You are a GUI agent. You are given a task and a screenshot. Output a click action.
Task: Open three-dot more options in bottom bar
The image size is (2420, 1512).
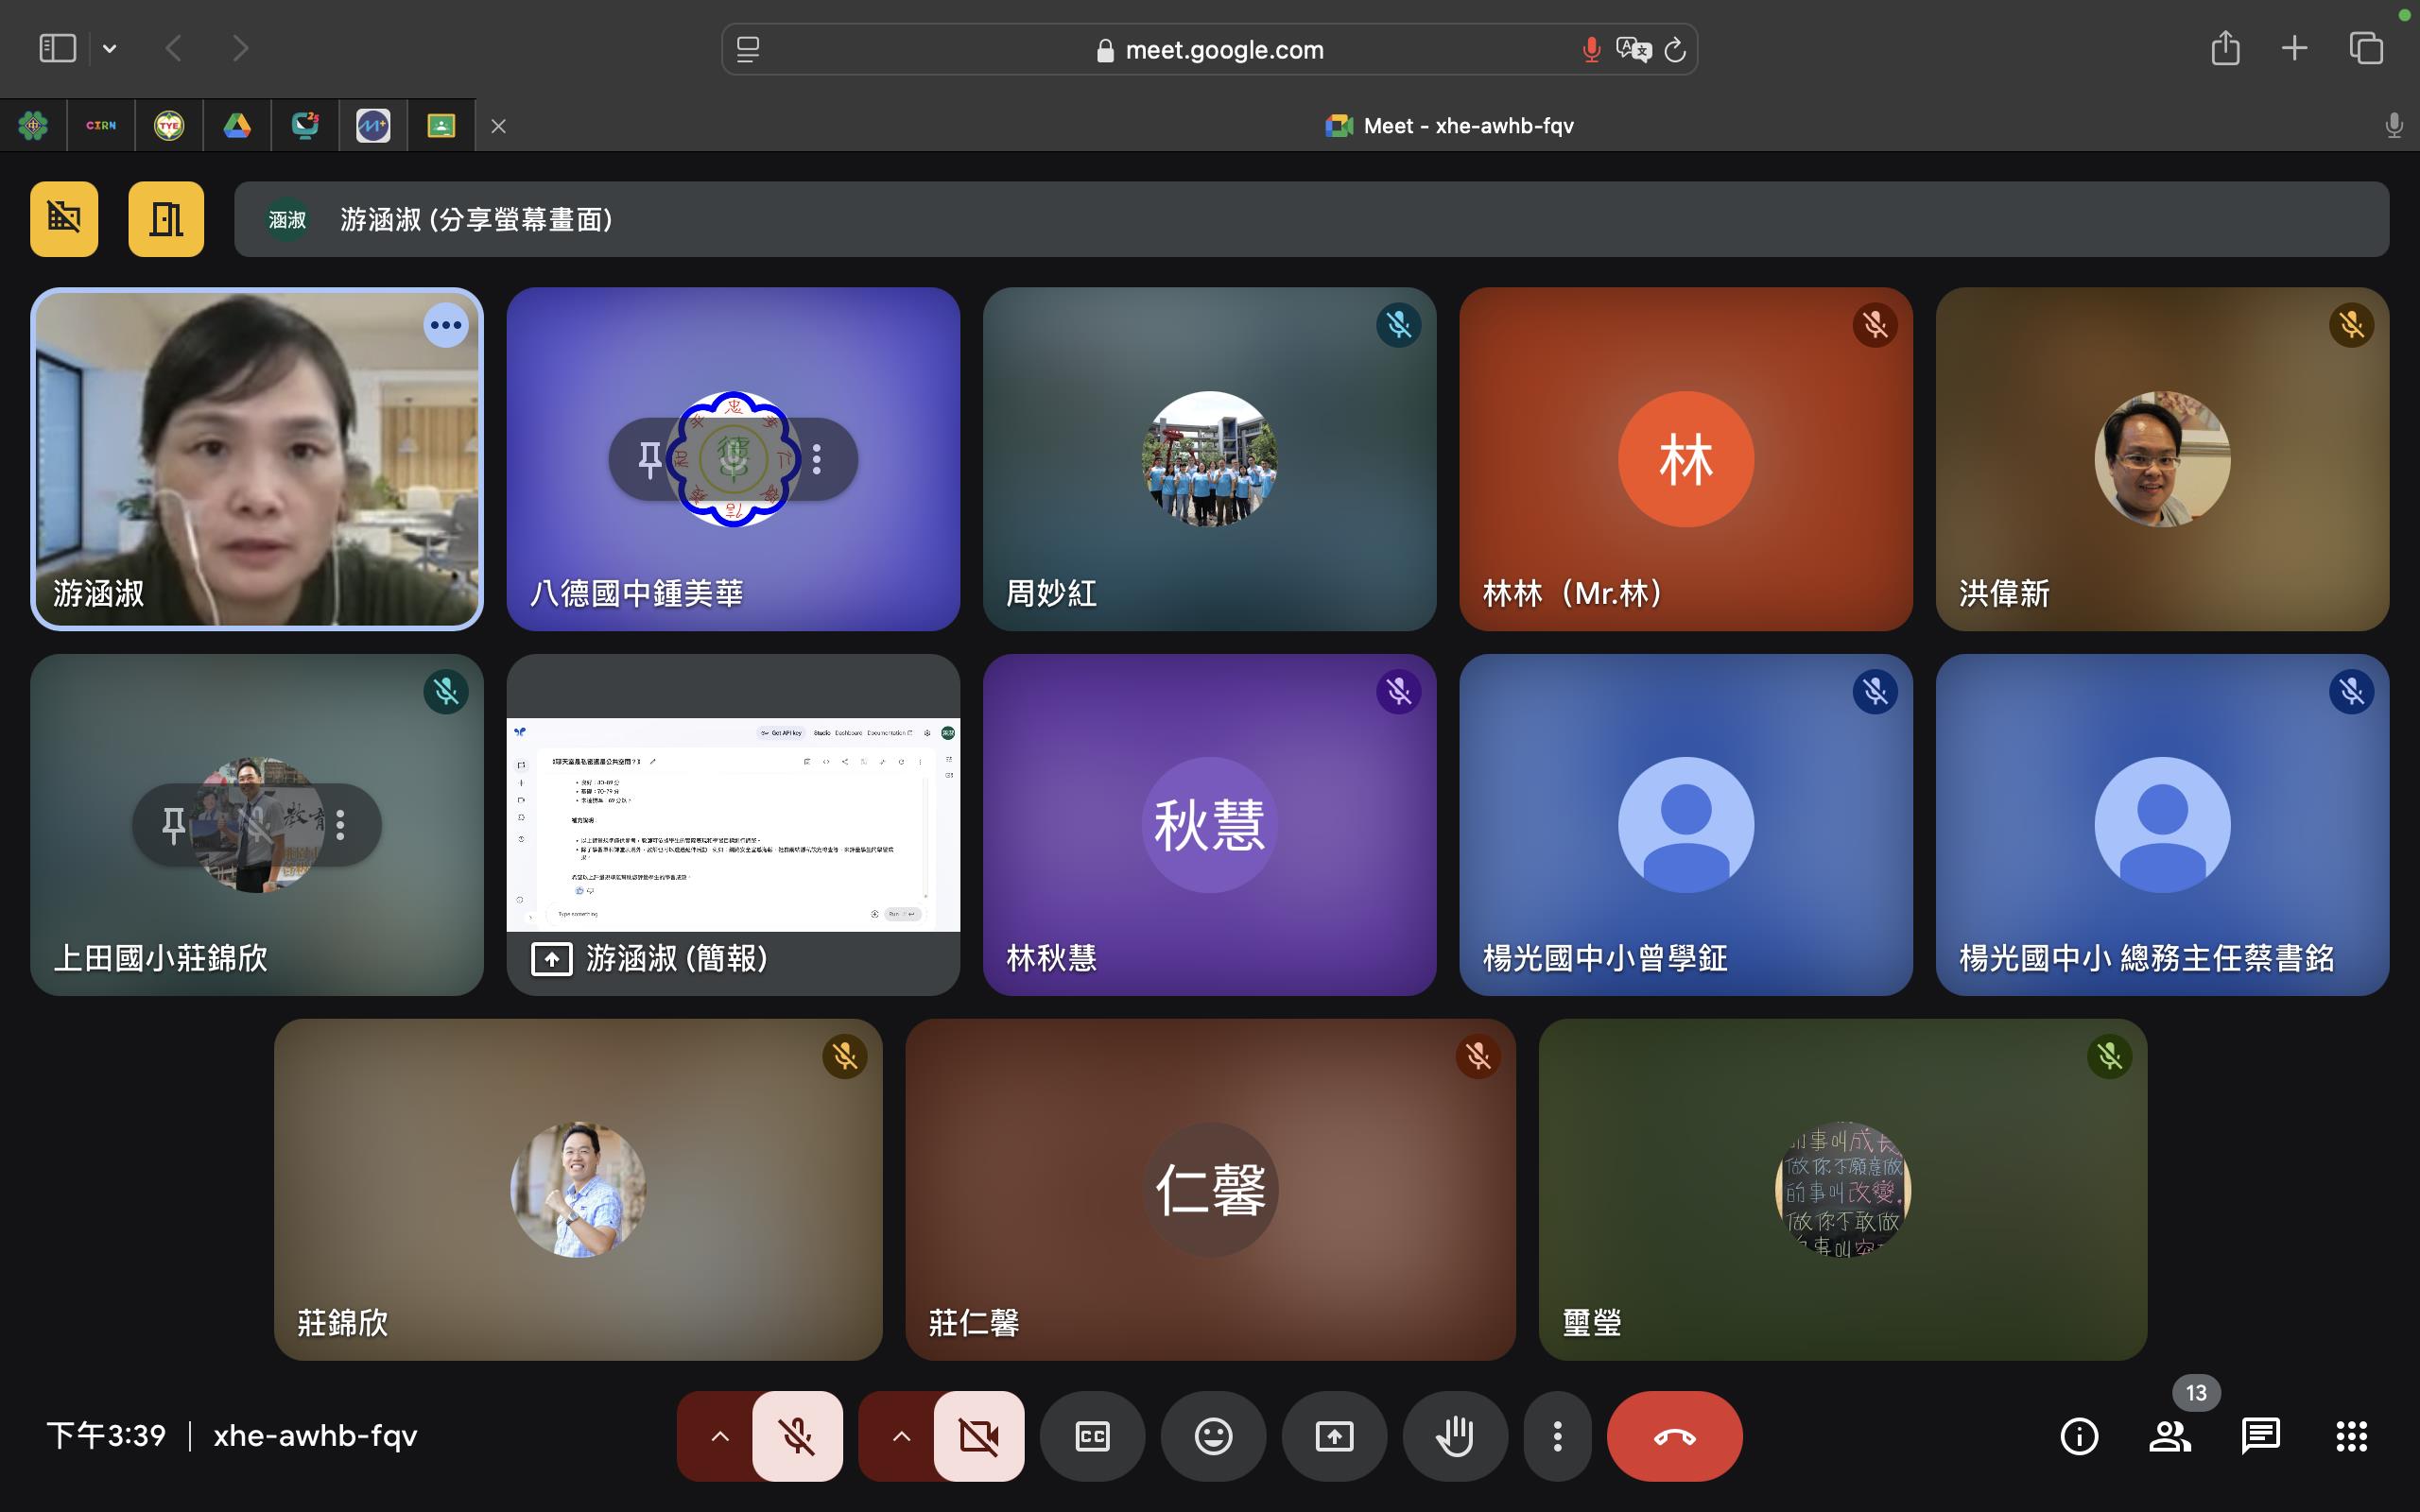click(1557, 1436)
